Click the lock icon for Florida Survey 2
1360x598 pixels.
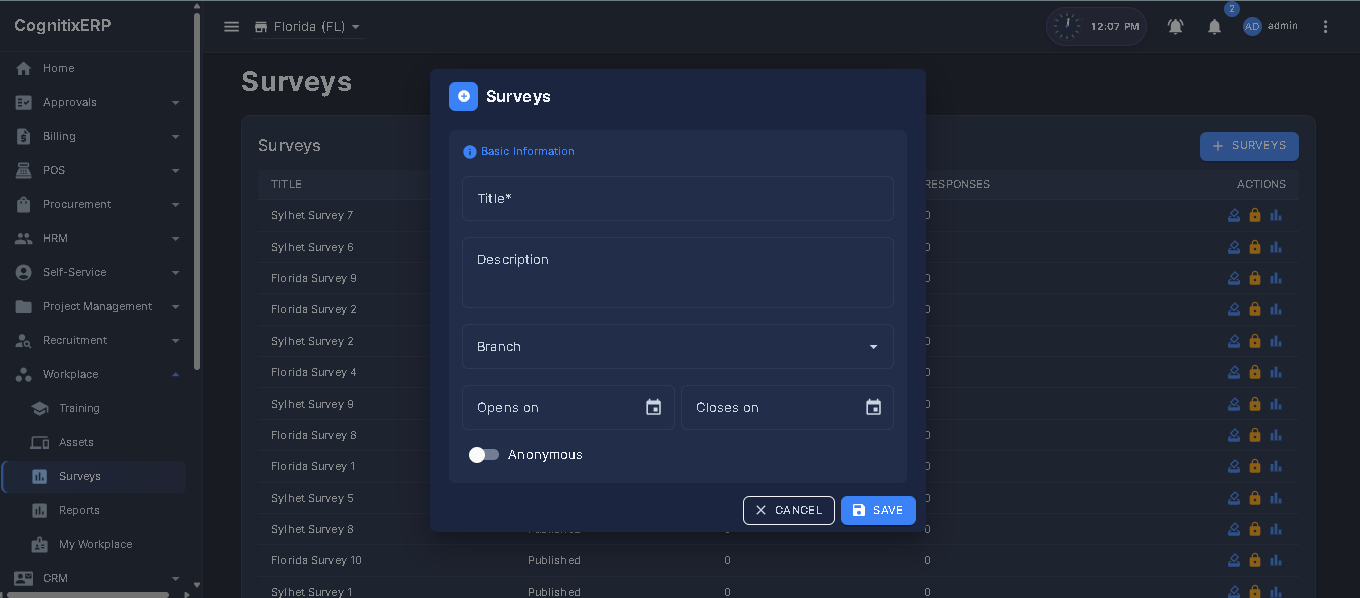[1255, 309]
